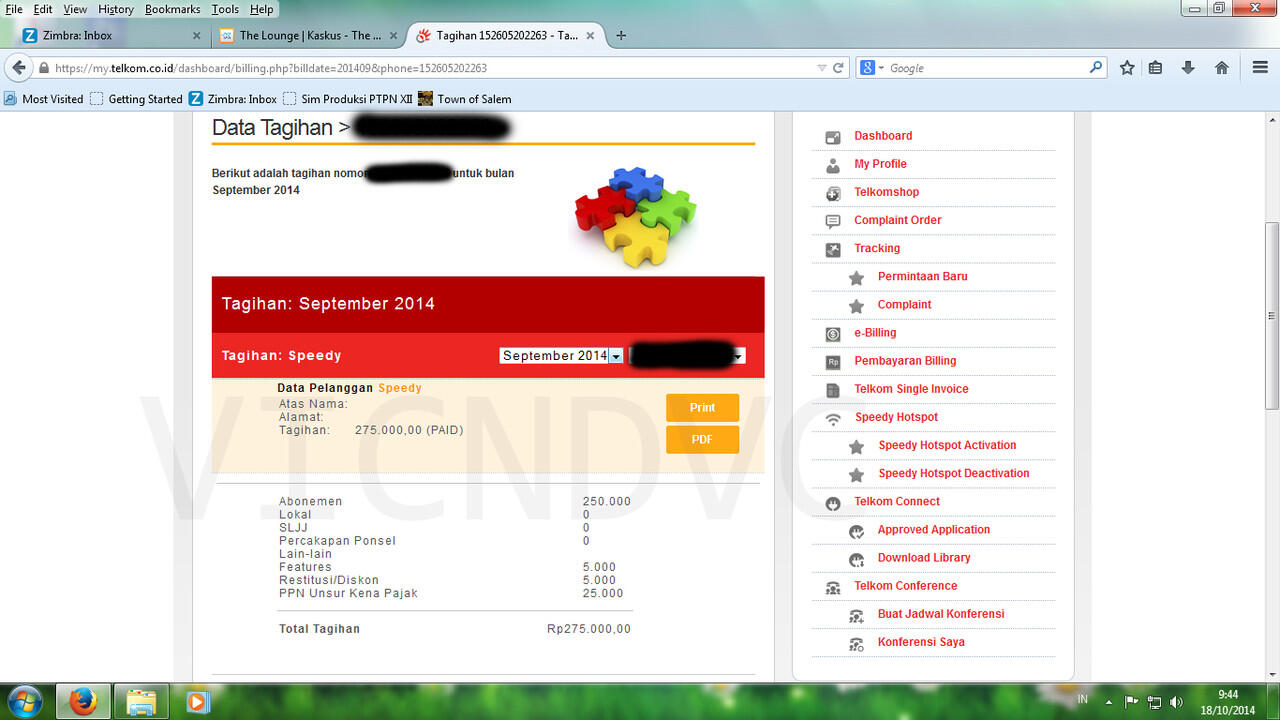The width and height of the screenshot is (1280, 720).
Task: Click into the Google search field
Action: (985, 68)
